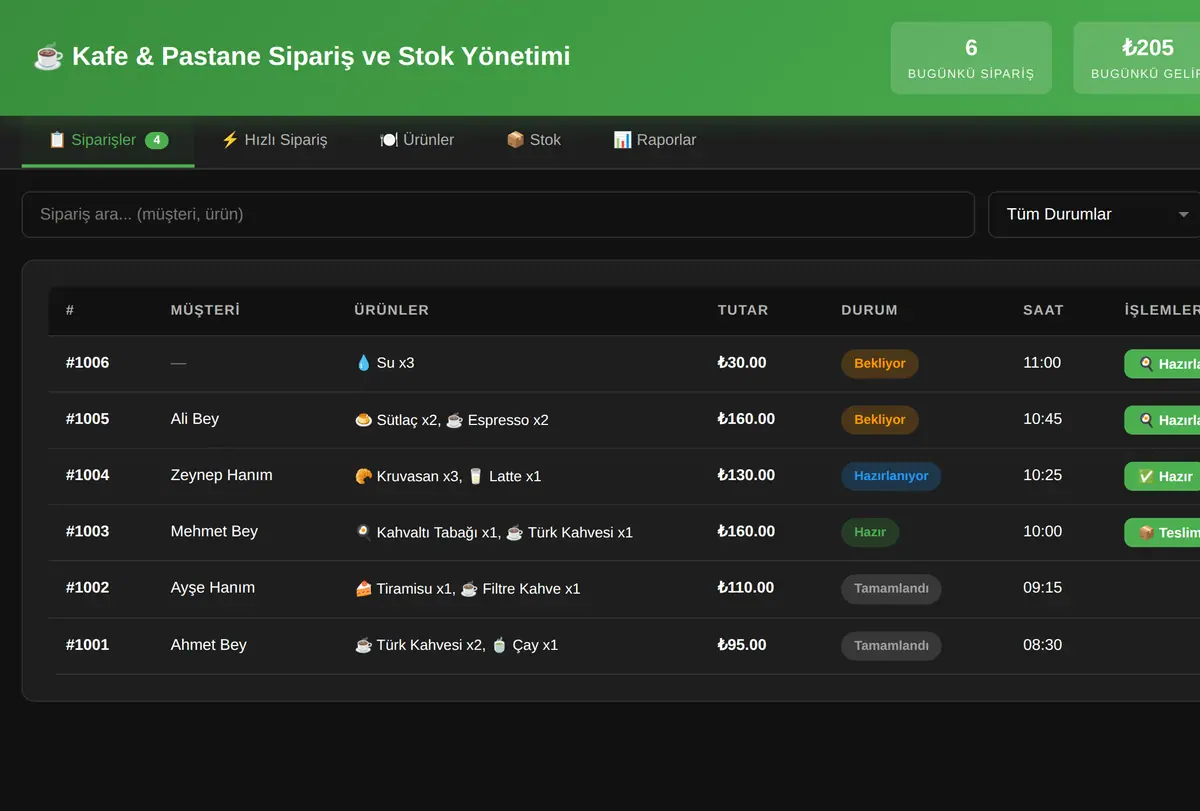Image resolution: width=1200 pixels, height=811 pixels.
Task: Click the cup icon beside Türk Kahvesi x2
Action: tap(363, 645)
